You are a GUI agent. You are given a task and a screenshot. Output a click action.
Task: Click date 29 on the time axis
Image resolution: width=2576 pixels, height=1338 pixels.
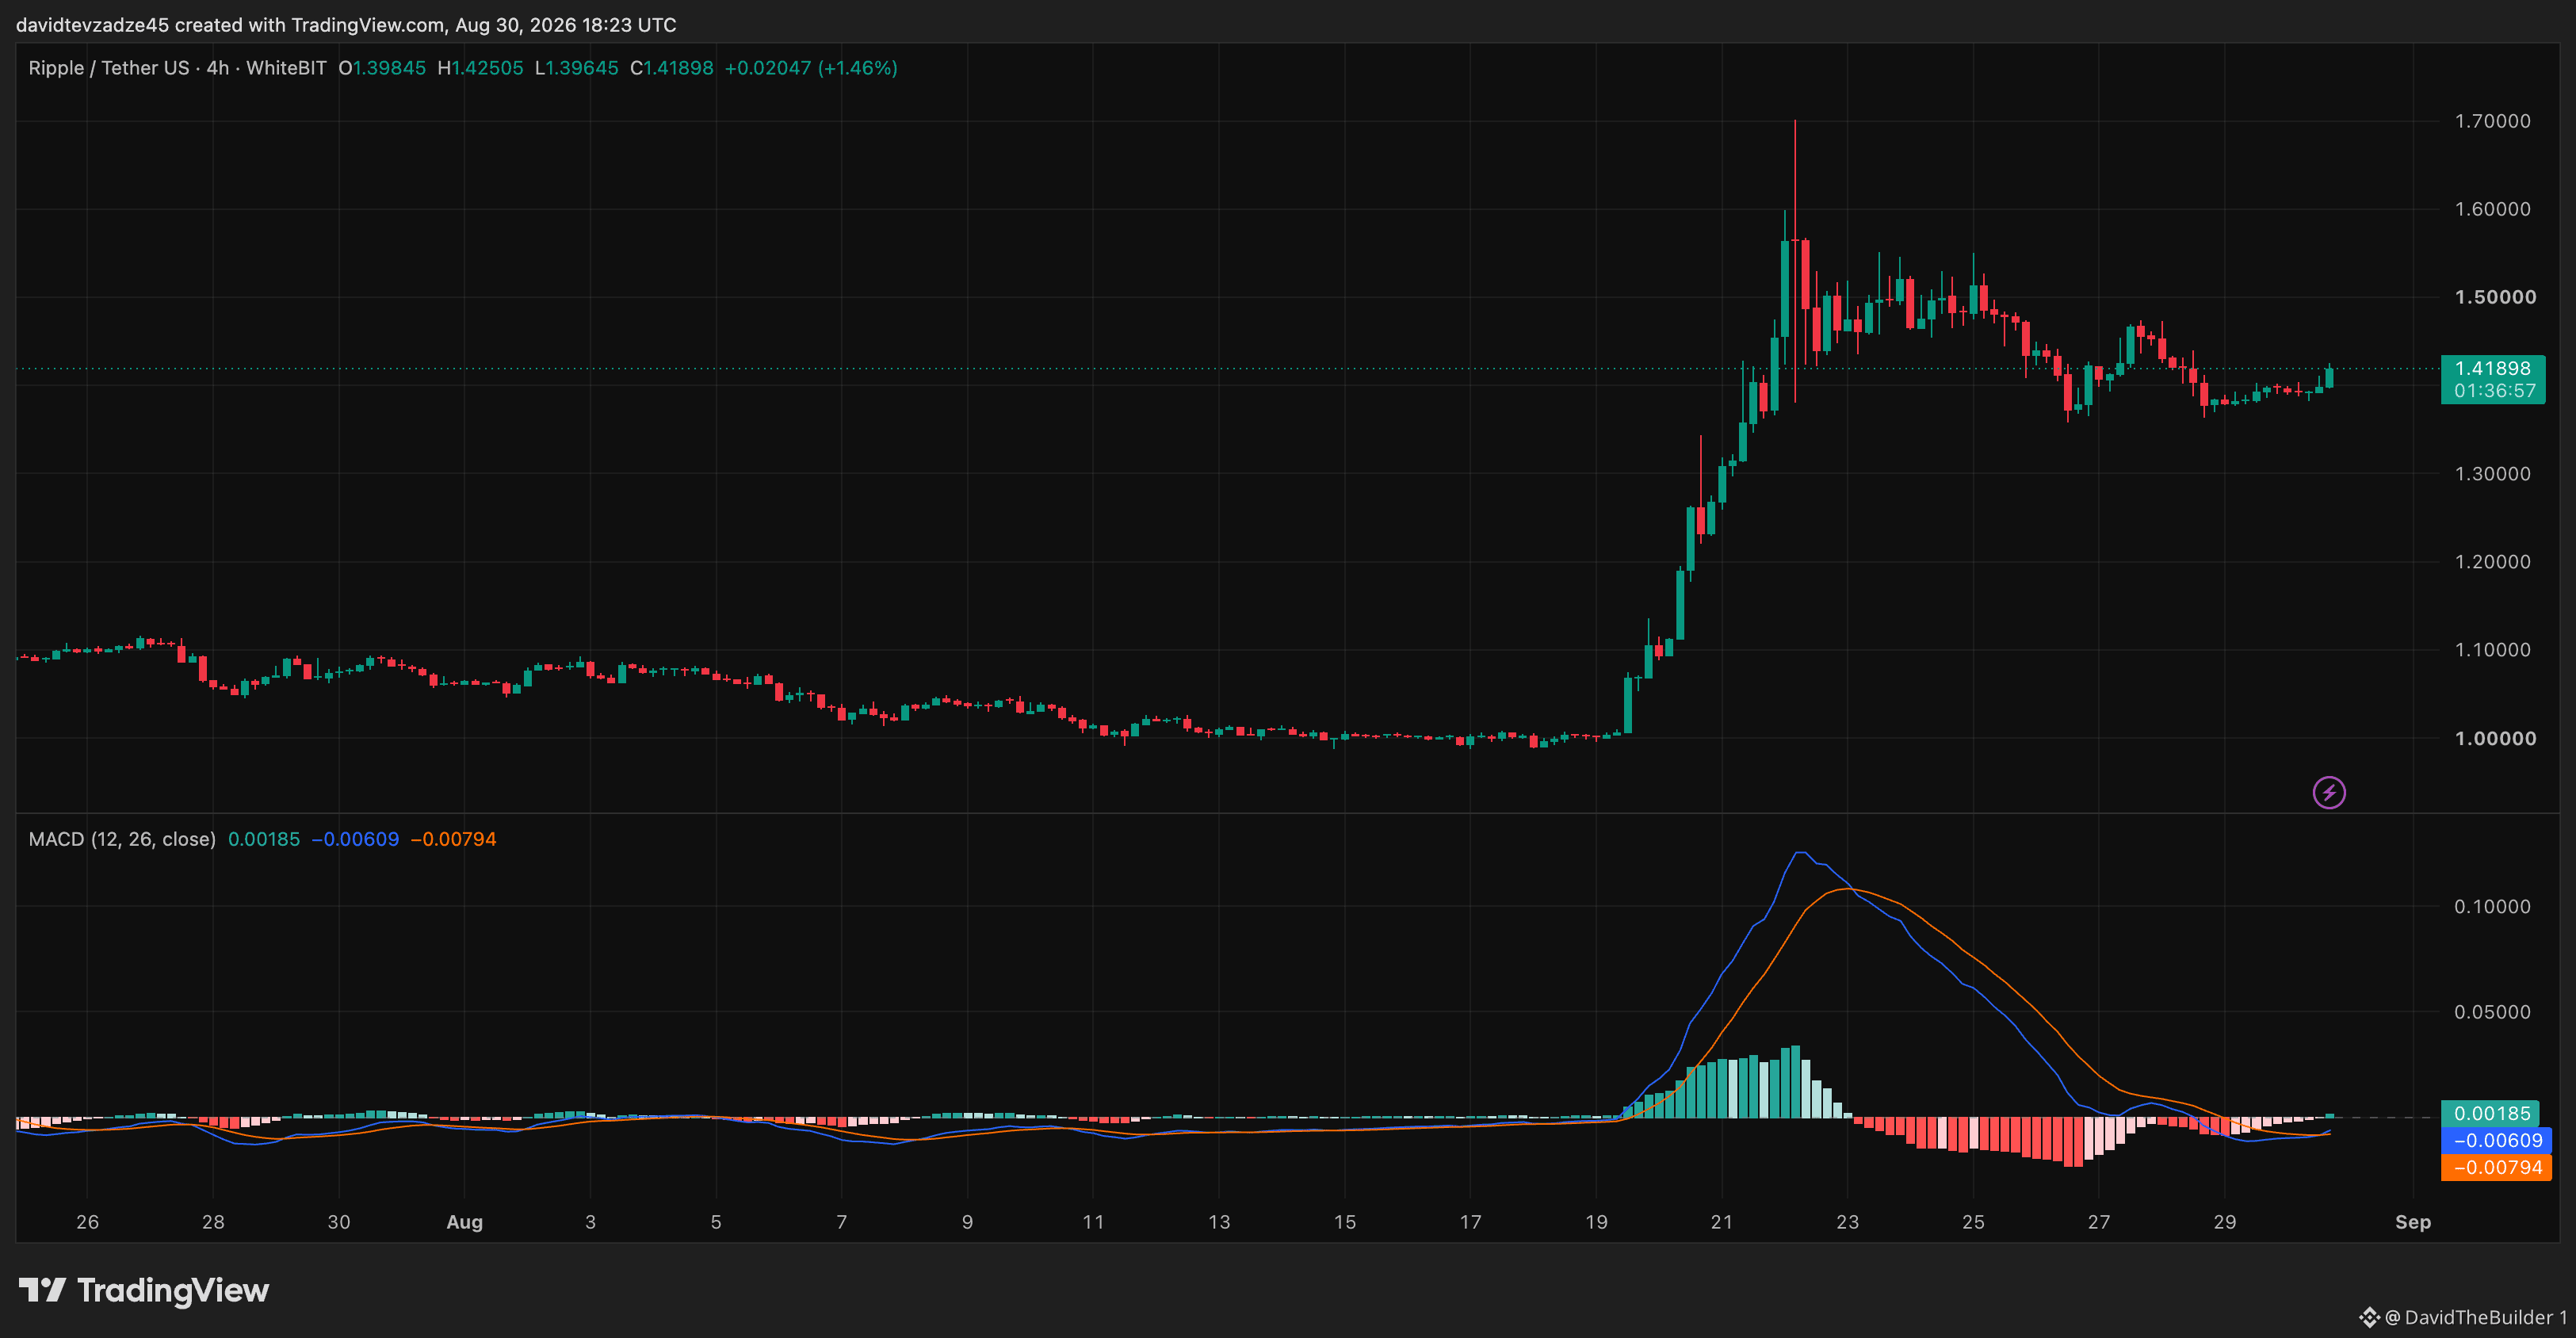click(x=2225, y=1222)
